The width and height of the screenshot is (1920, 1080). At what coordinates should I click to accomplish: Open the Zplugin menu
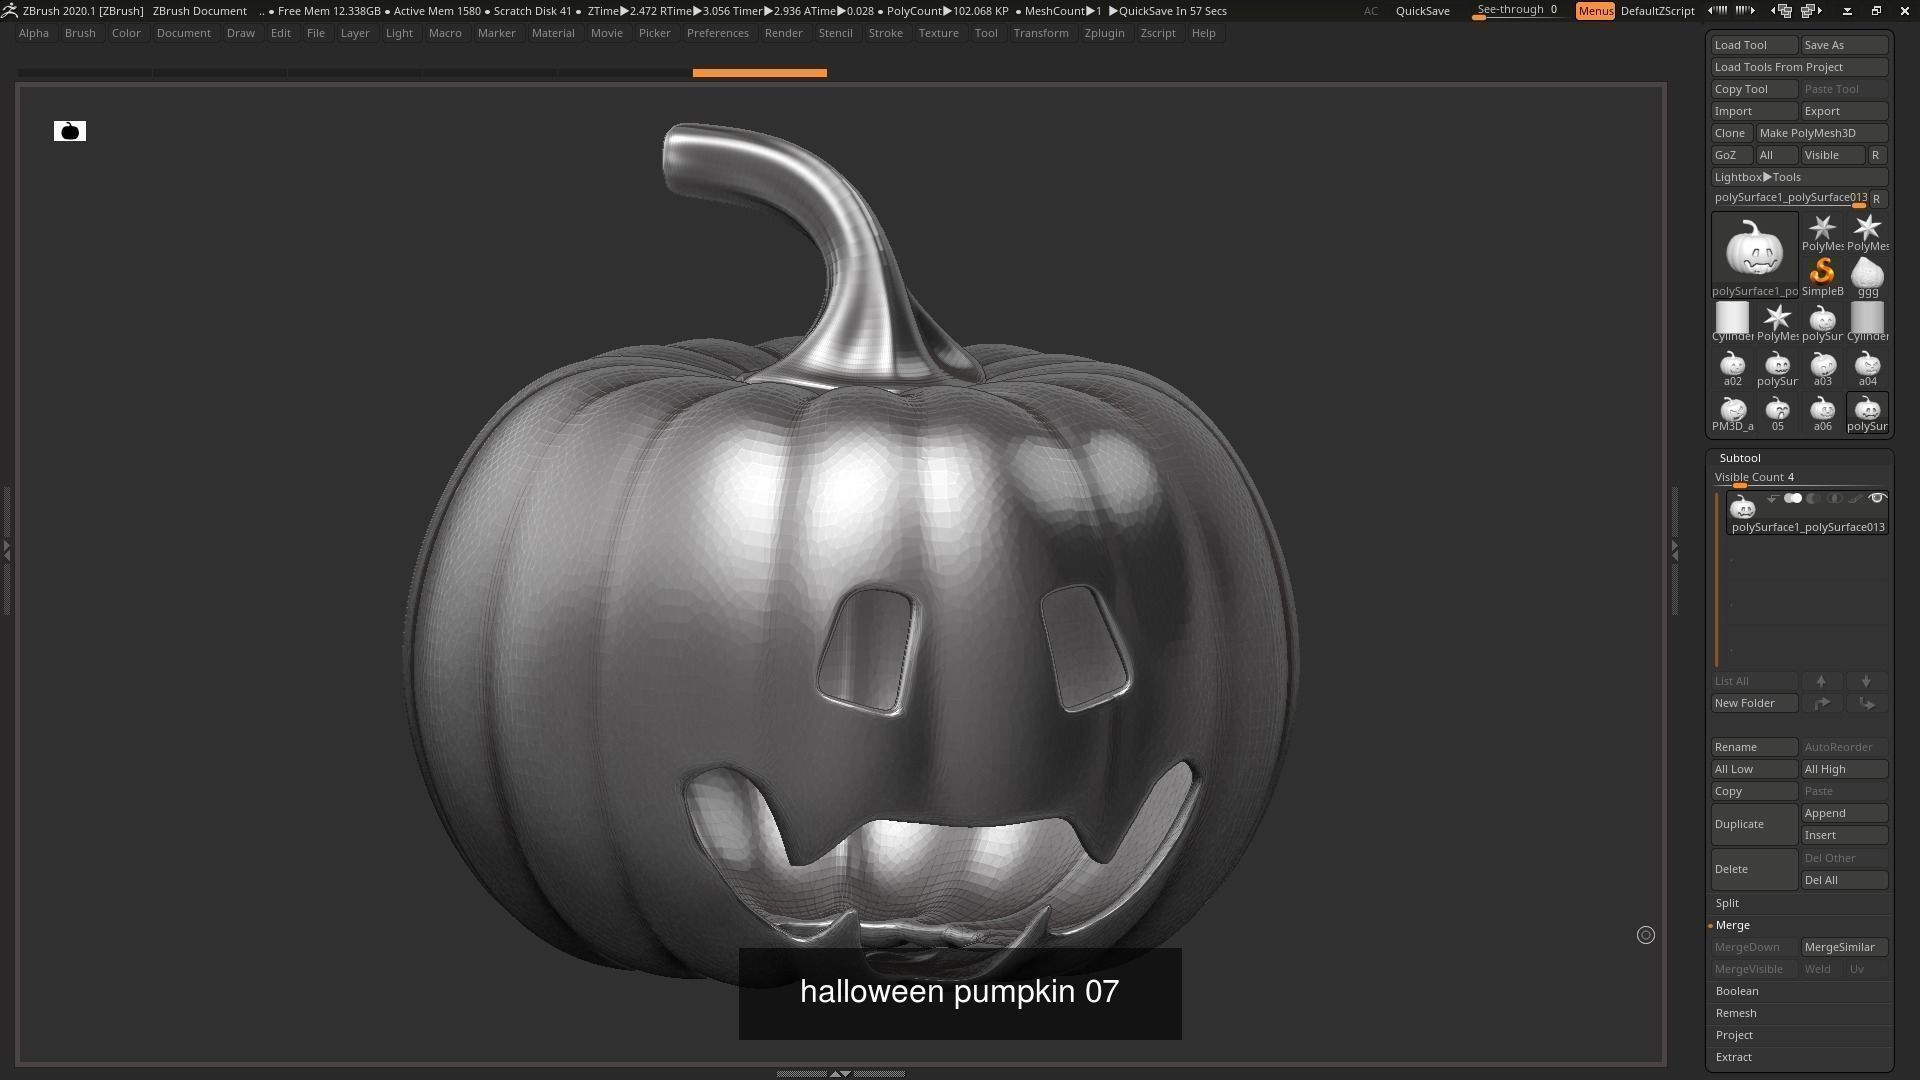click(x=1104, y=33)
